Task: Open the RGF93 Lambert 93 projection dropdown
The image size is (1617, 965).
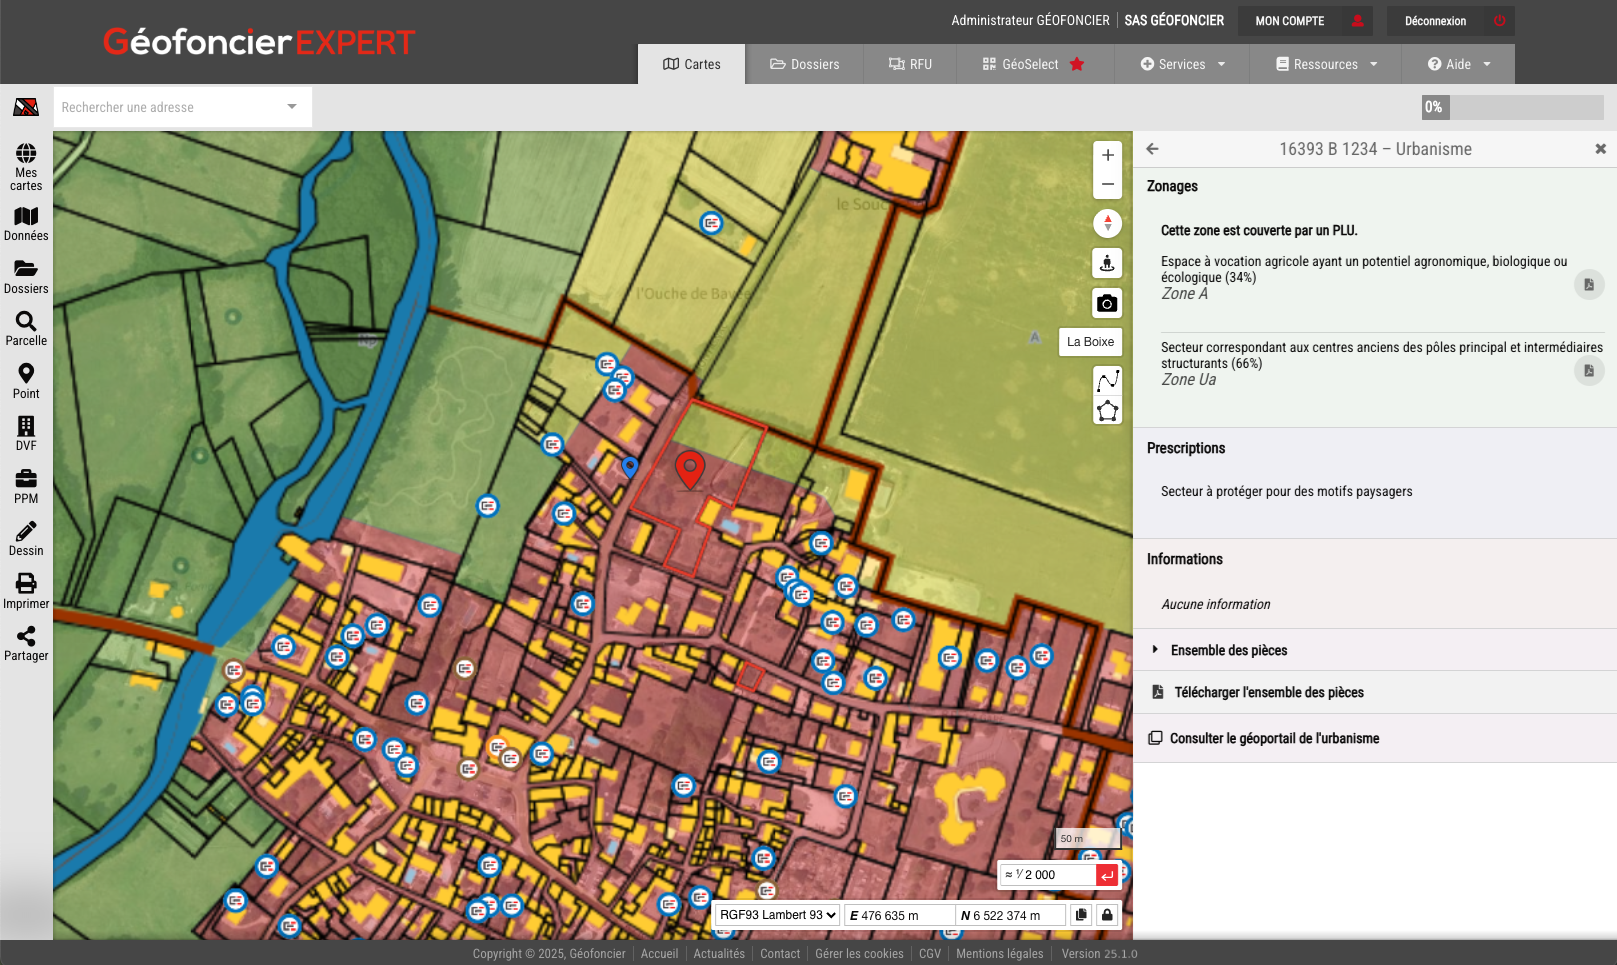Action: [x=777, y=915]
